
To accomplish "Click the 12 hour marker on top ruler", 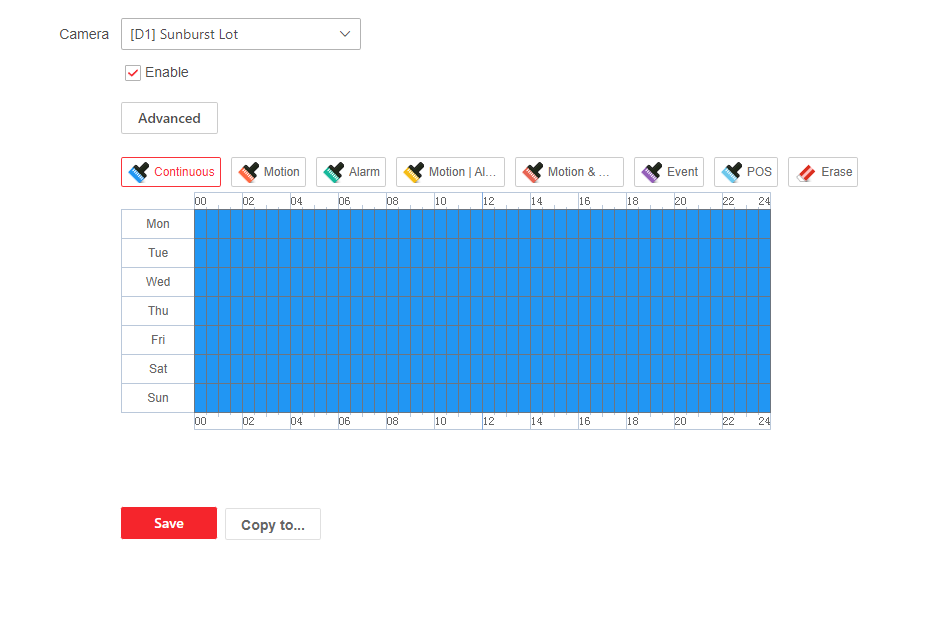I will coord(488,201).
